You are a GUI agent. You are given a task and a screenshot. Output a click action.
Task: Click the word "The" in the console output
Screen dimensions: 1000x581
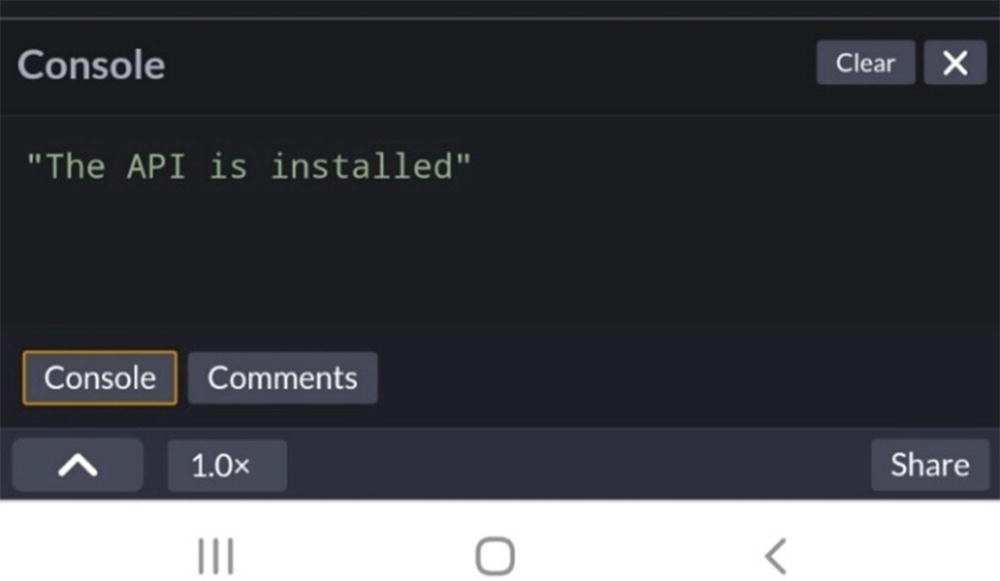tap(74, 166)
